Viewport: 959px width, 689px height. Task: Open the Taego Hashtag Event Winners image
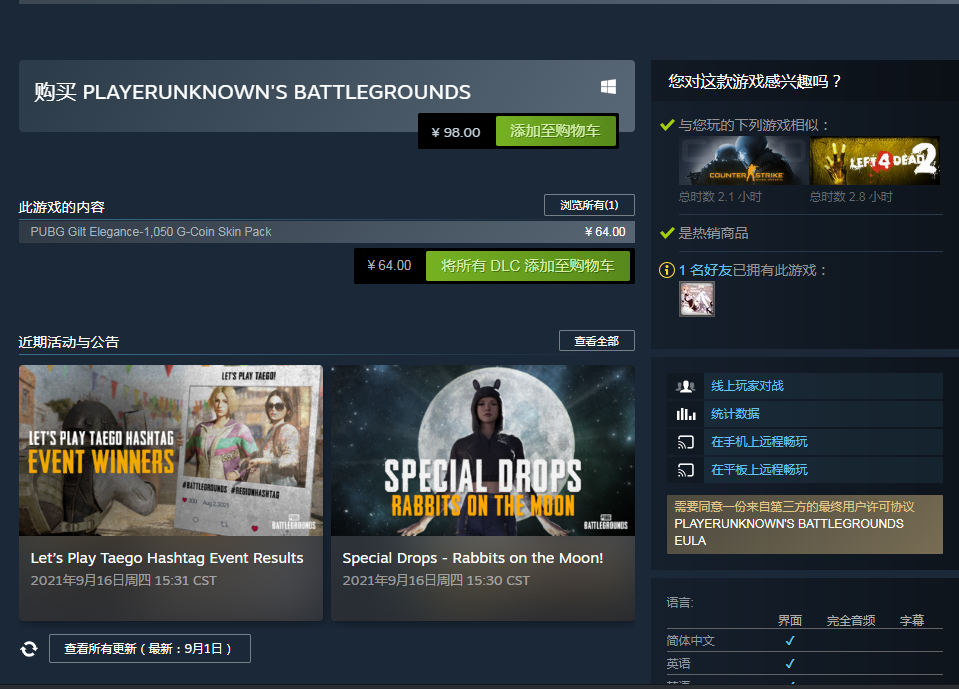[x=171, y=451]
